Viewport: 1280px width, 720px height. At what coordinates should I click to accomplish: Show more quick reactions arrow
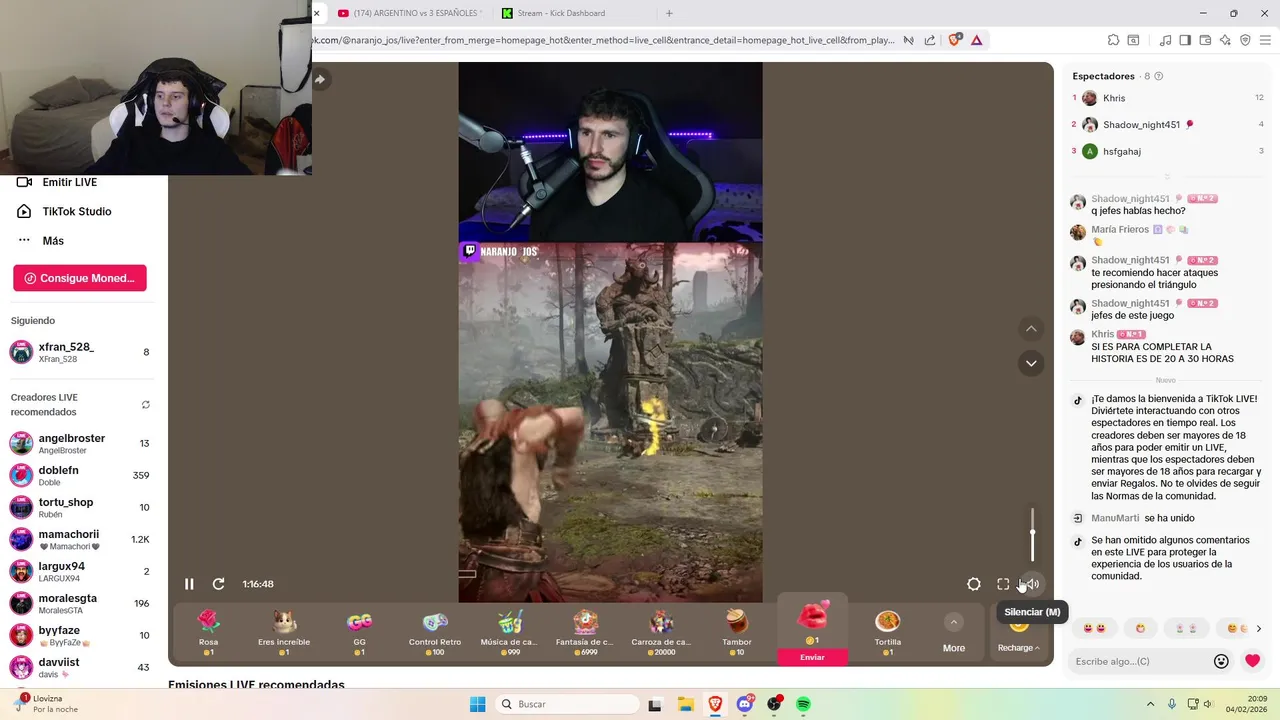tap(1258, 628)
